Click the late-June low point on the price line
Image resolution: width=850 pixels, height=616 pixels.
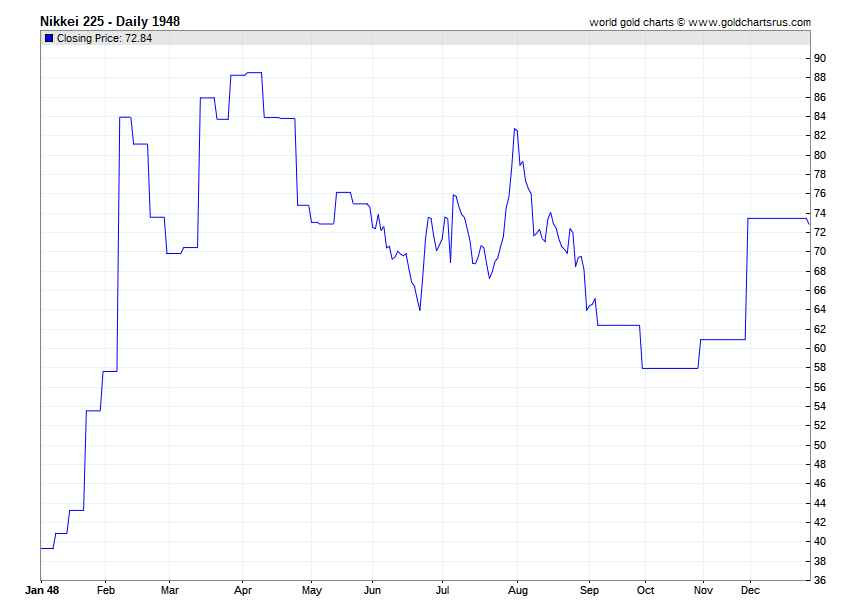click(420, 310)
